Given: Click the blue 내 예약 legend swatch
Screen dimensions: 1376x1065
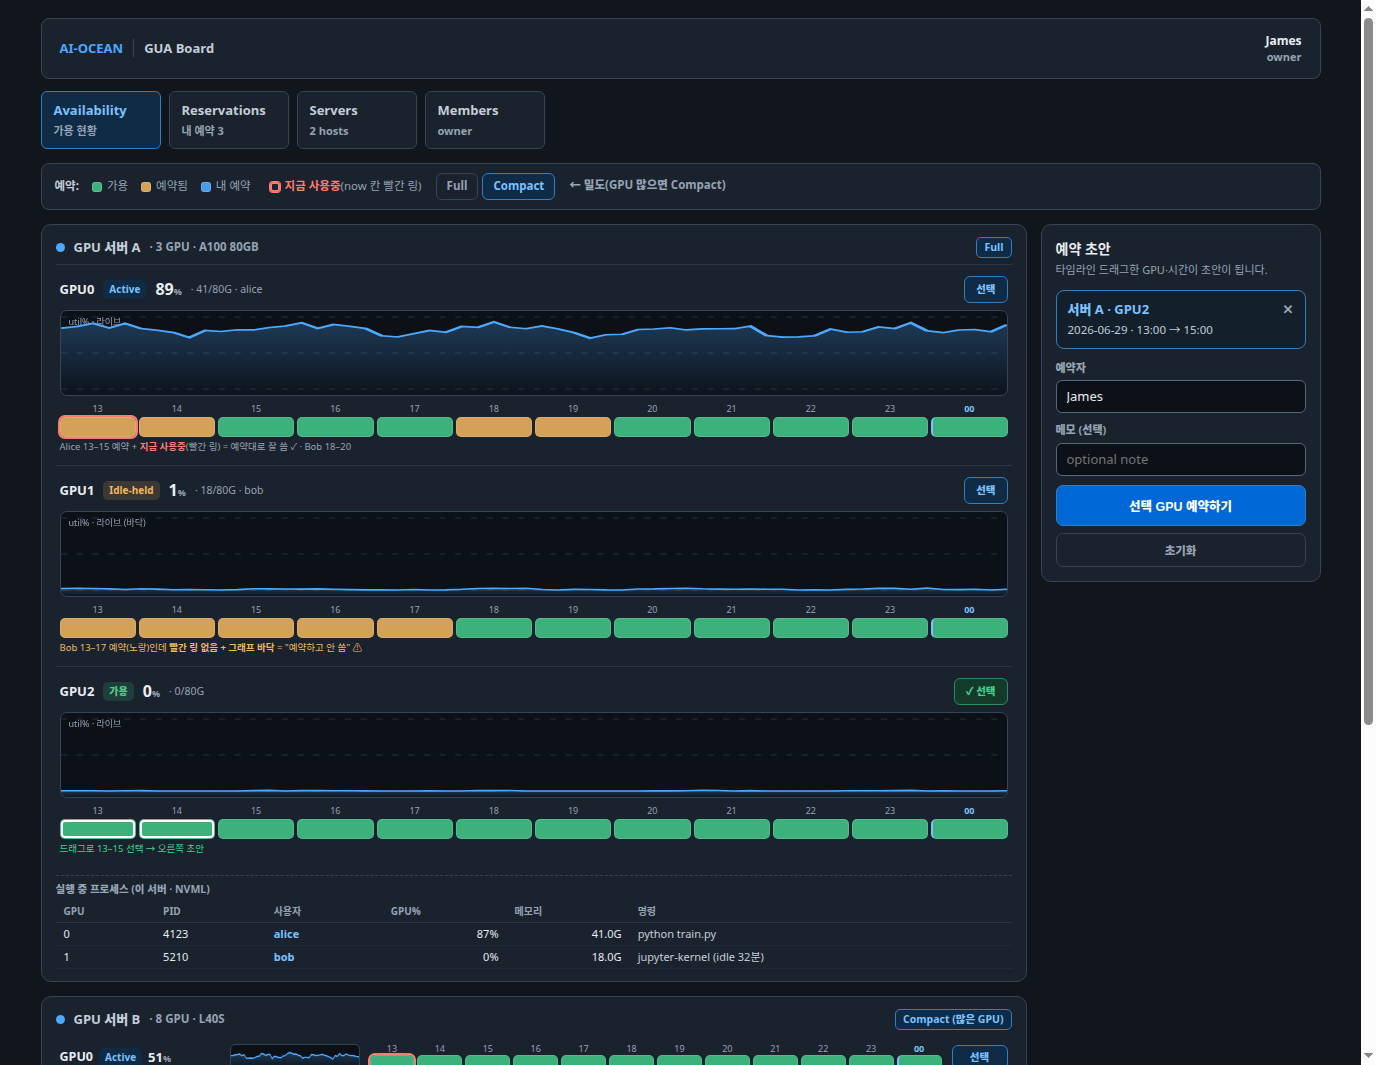Looking at the screenshot, I should click(x=206, y=187).
